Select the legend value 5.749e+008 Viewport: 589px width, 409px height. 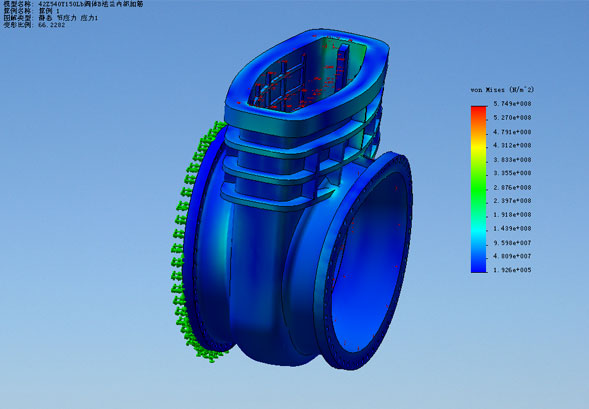pos(512,104)
